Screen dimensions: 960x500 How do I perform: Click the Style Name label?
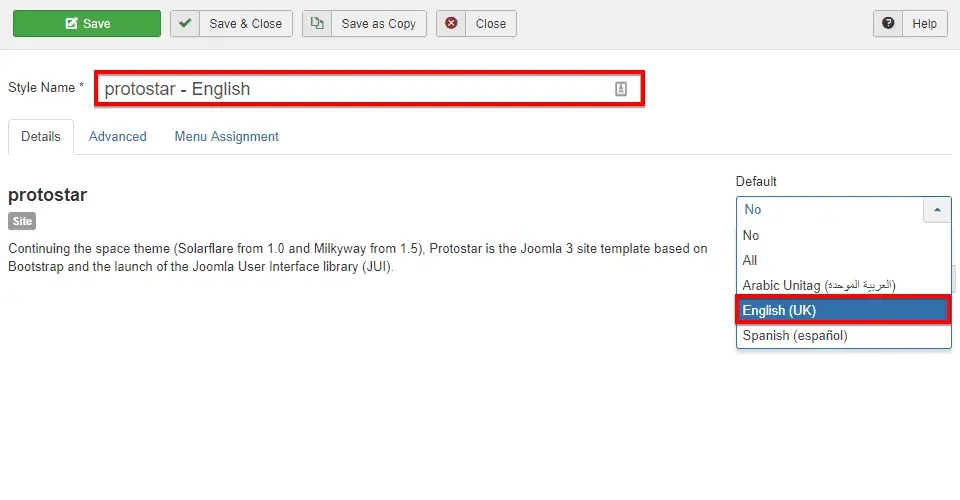tap(45, 88)
